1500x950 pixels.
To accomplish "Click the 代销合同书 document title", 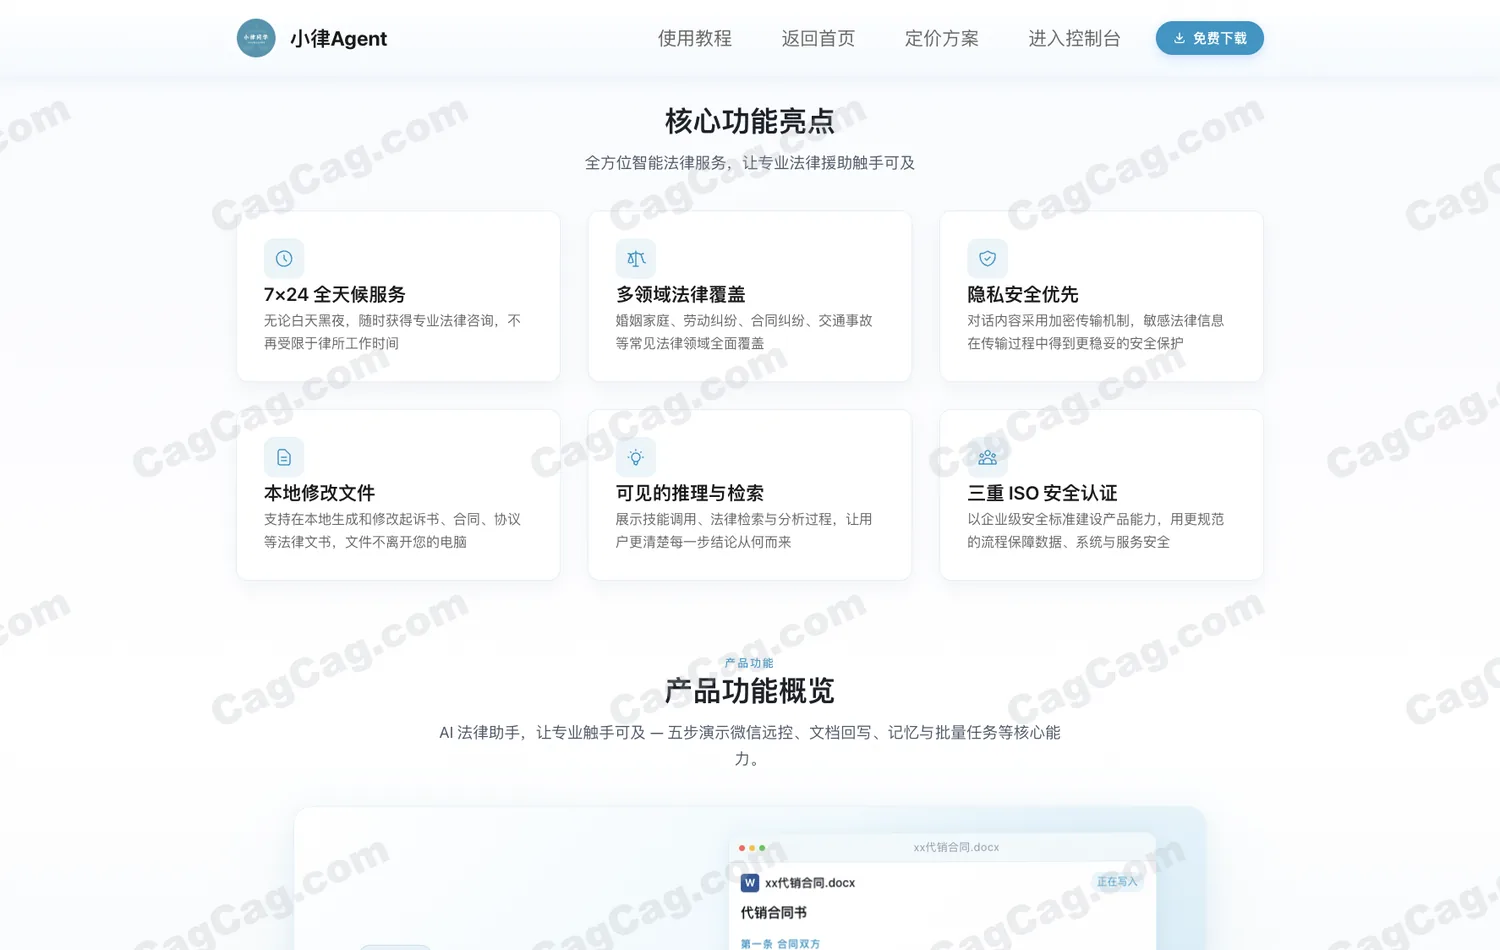I will click(x=774, y=912).
